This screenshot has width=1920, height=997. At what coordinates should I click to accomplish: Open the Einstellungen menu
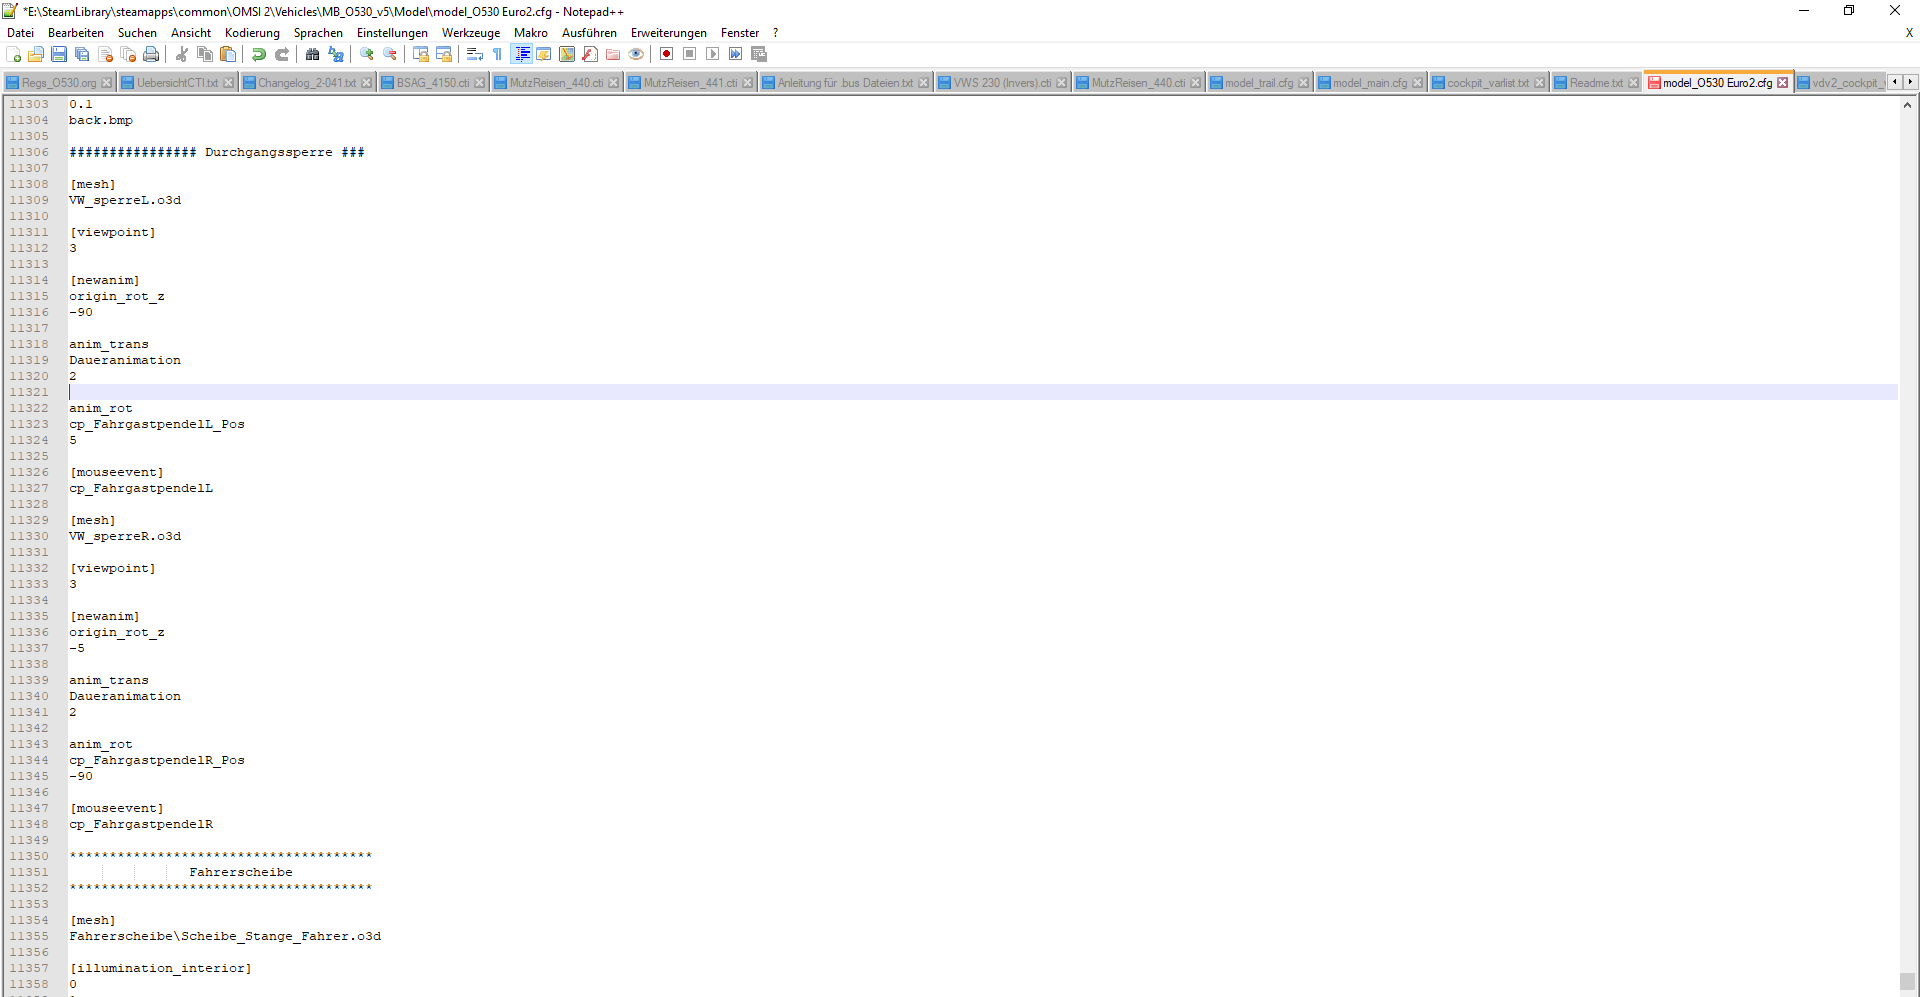pos(392,33)
